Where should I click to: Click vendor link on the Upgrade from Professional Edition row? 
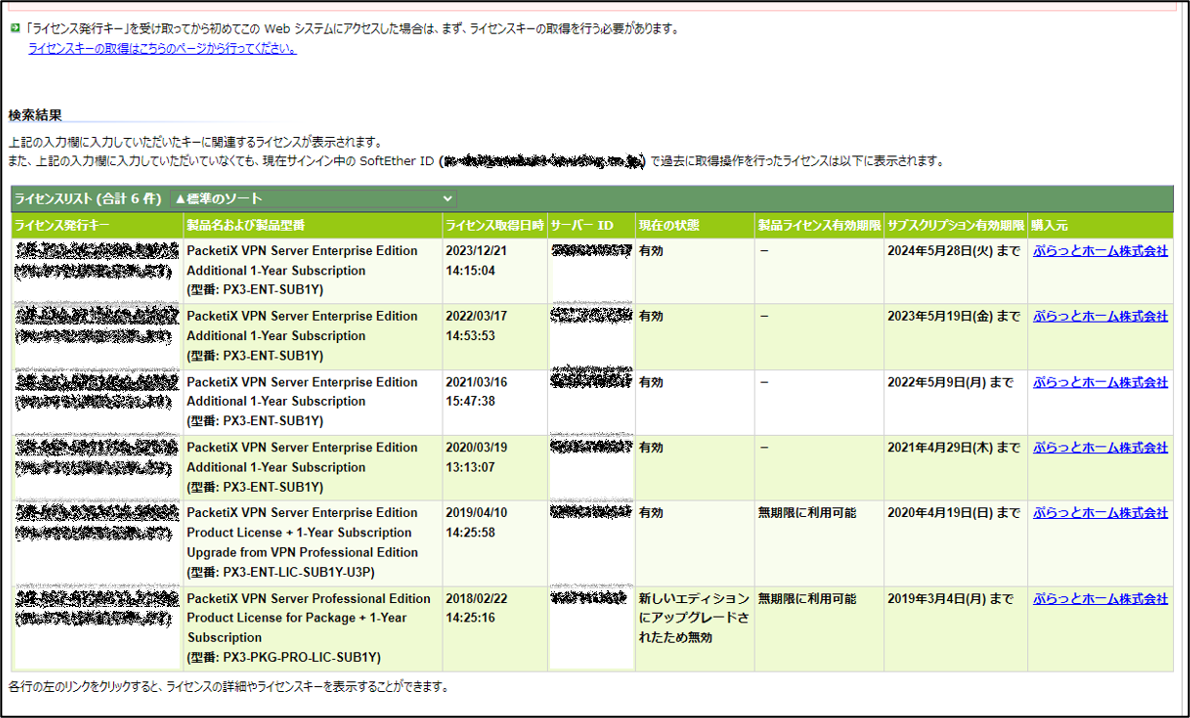pyautogui.click(x=1100, y=512)
